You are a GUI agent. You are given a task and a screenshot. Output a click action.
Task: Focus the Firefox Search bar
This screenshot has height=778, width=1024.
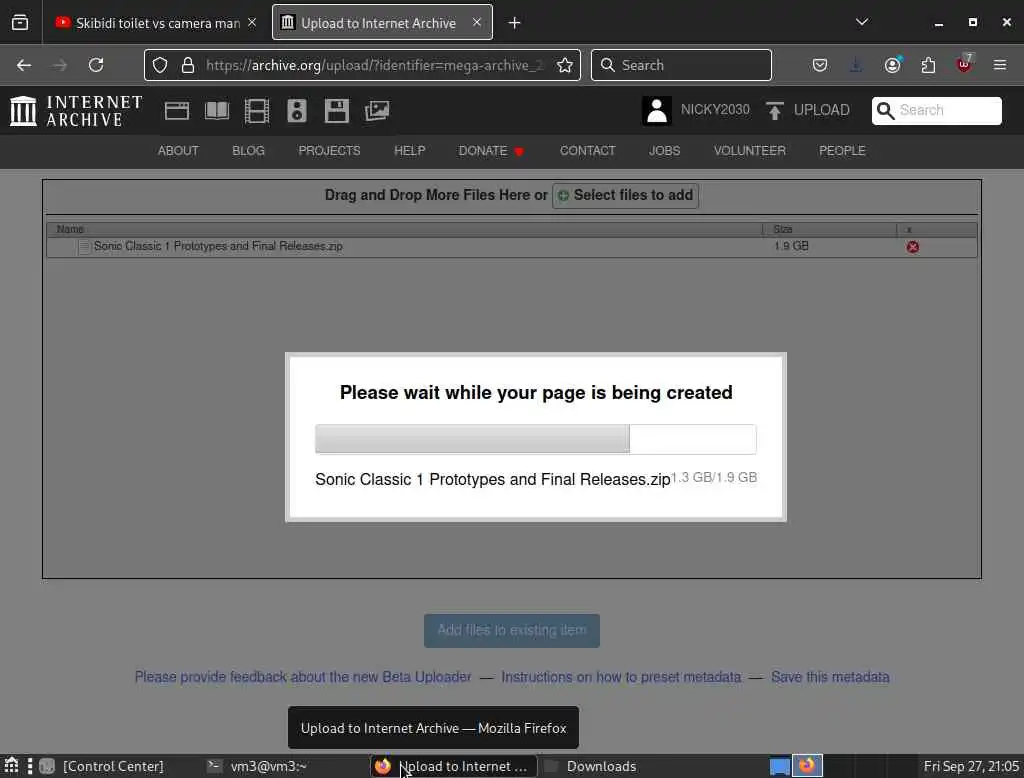tap(681, 65)
